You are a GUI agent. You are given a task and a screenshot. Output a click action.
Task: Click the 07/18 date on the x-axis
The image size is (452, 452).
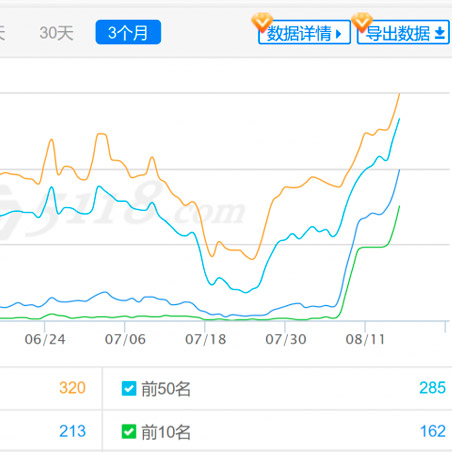pyautogui.click(x=205, y=339)
